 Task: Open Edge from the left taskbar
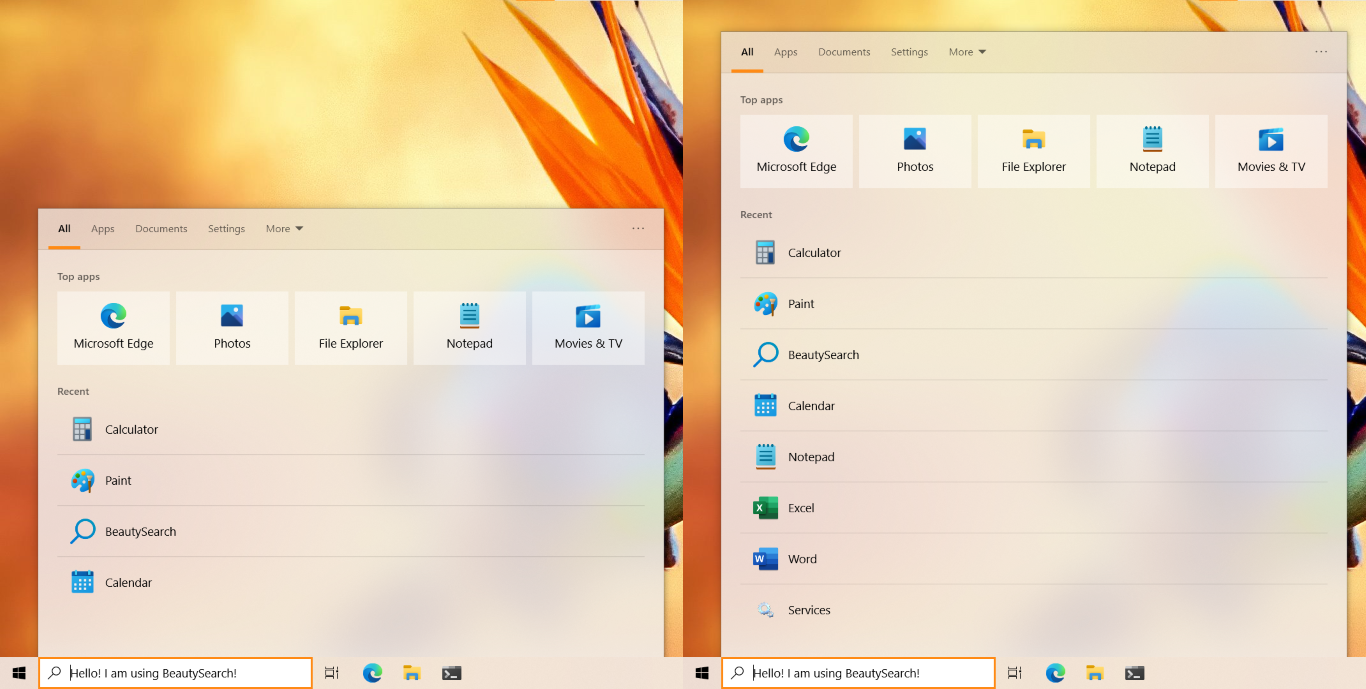point(372,673)
